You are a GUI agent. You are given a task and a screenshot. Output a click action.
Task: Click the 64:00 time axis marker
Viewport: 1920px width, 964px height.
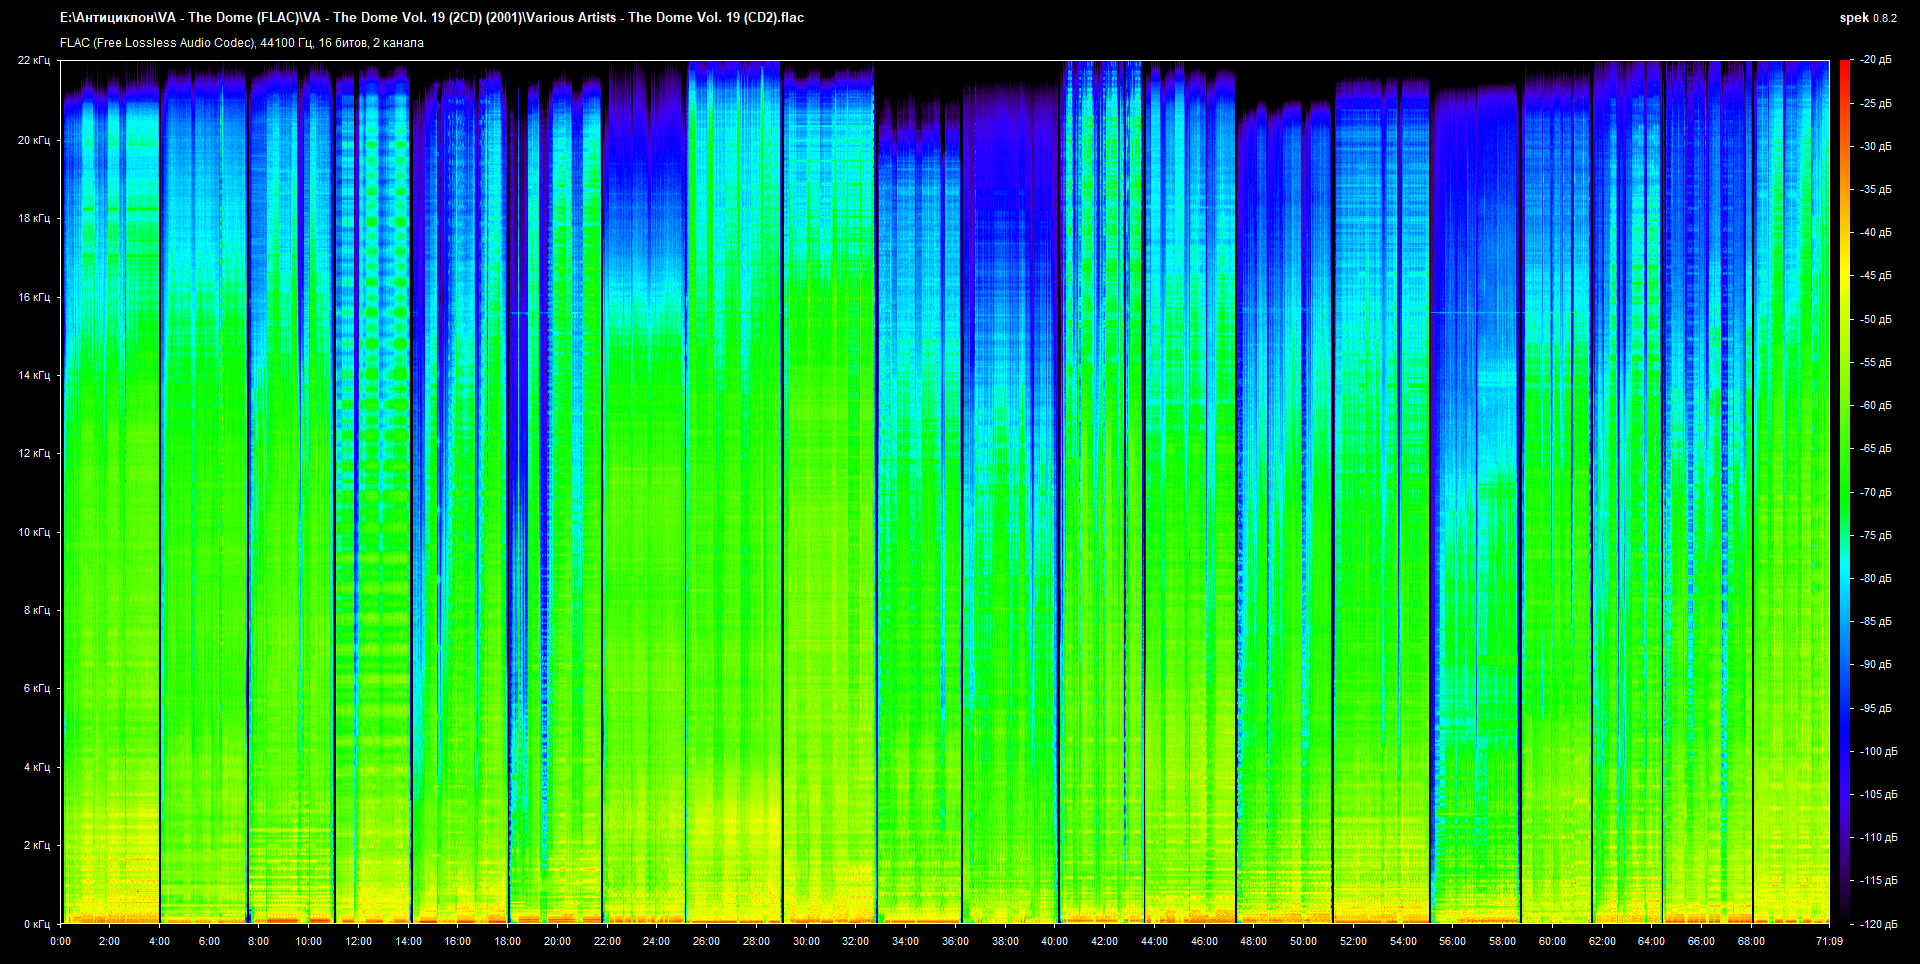(x=1651, y=941)
